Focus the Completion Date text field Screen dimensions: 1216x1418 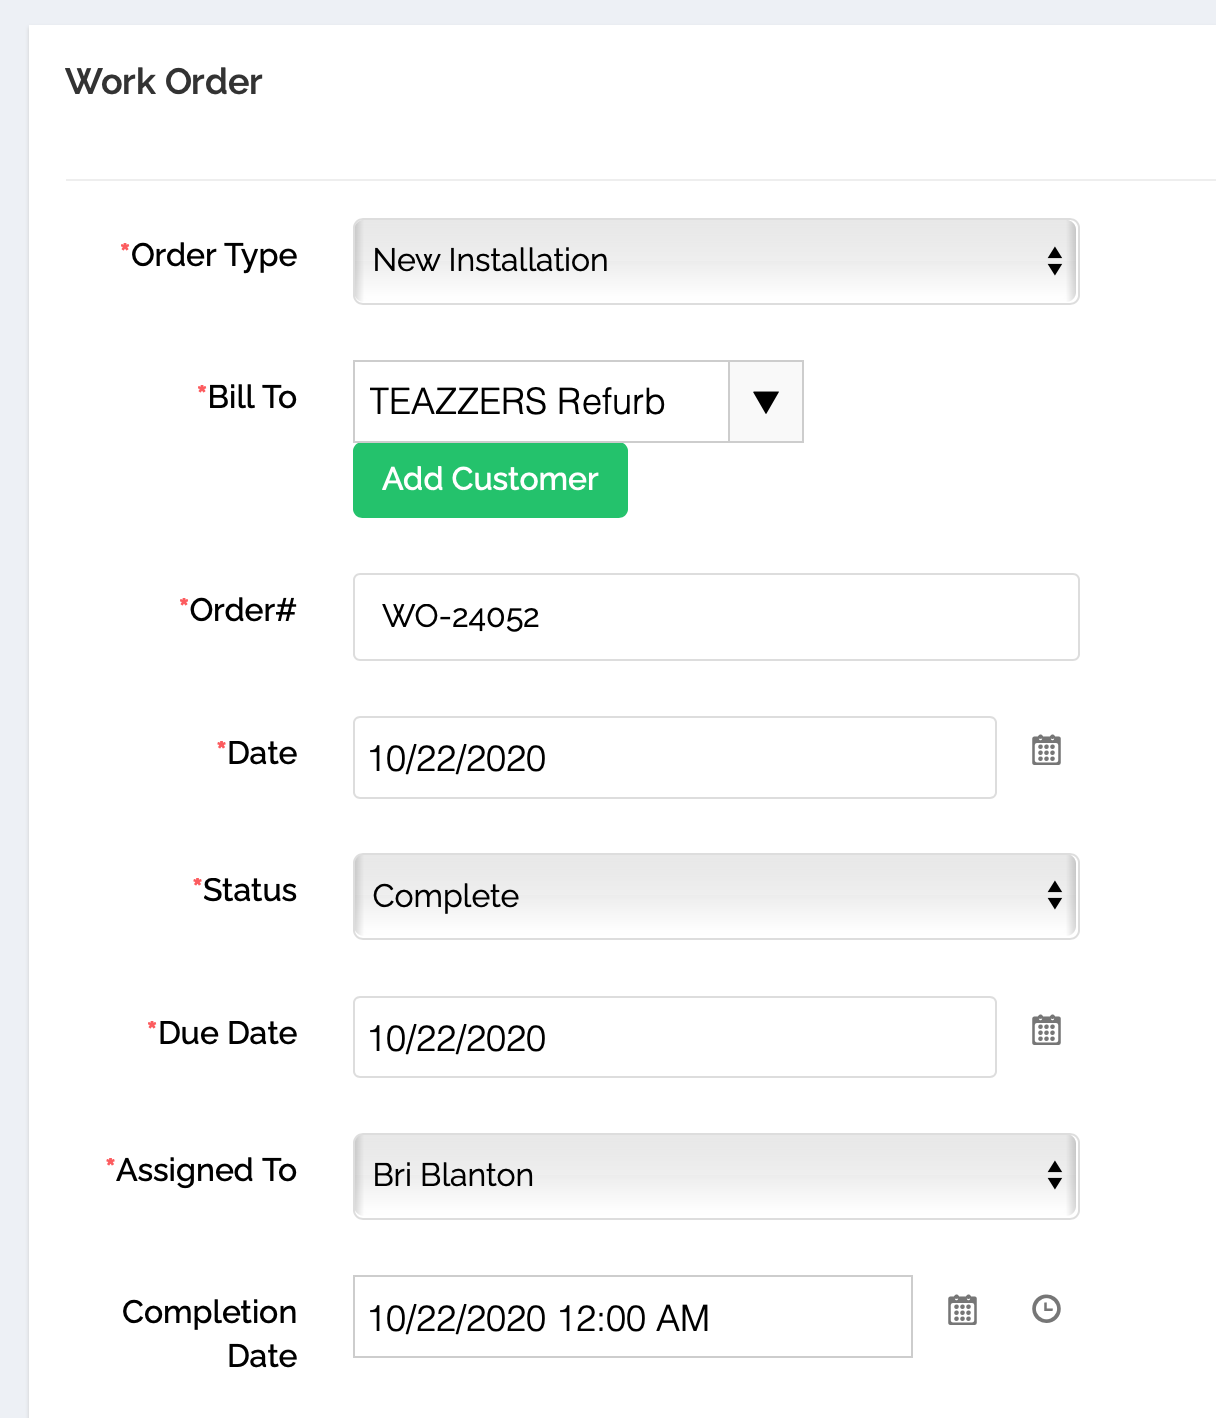(632, 1317)
